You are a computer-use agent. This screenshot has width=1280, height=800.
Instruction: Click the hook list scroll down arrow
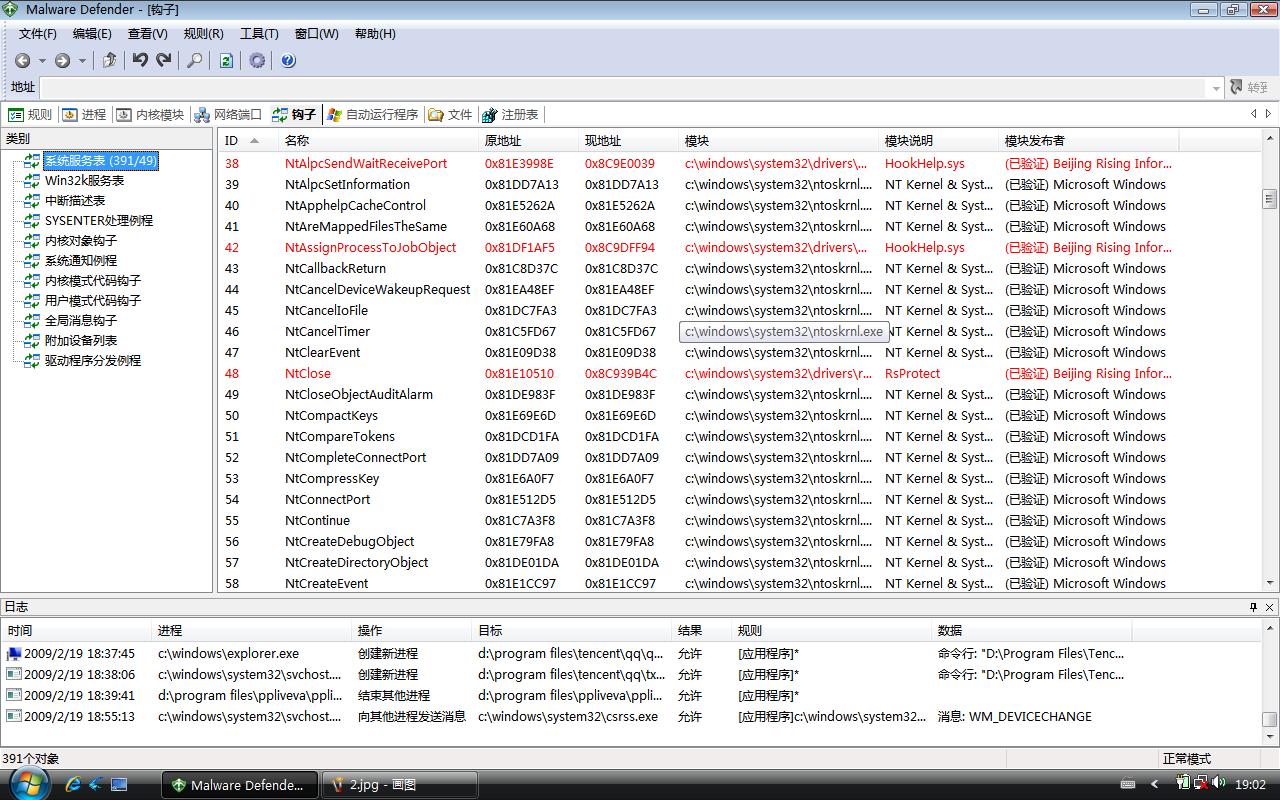pos(1270,583)
